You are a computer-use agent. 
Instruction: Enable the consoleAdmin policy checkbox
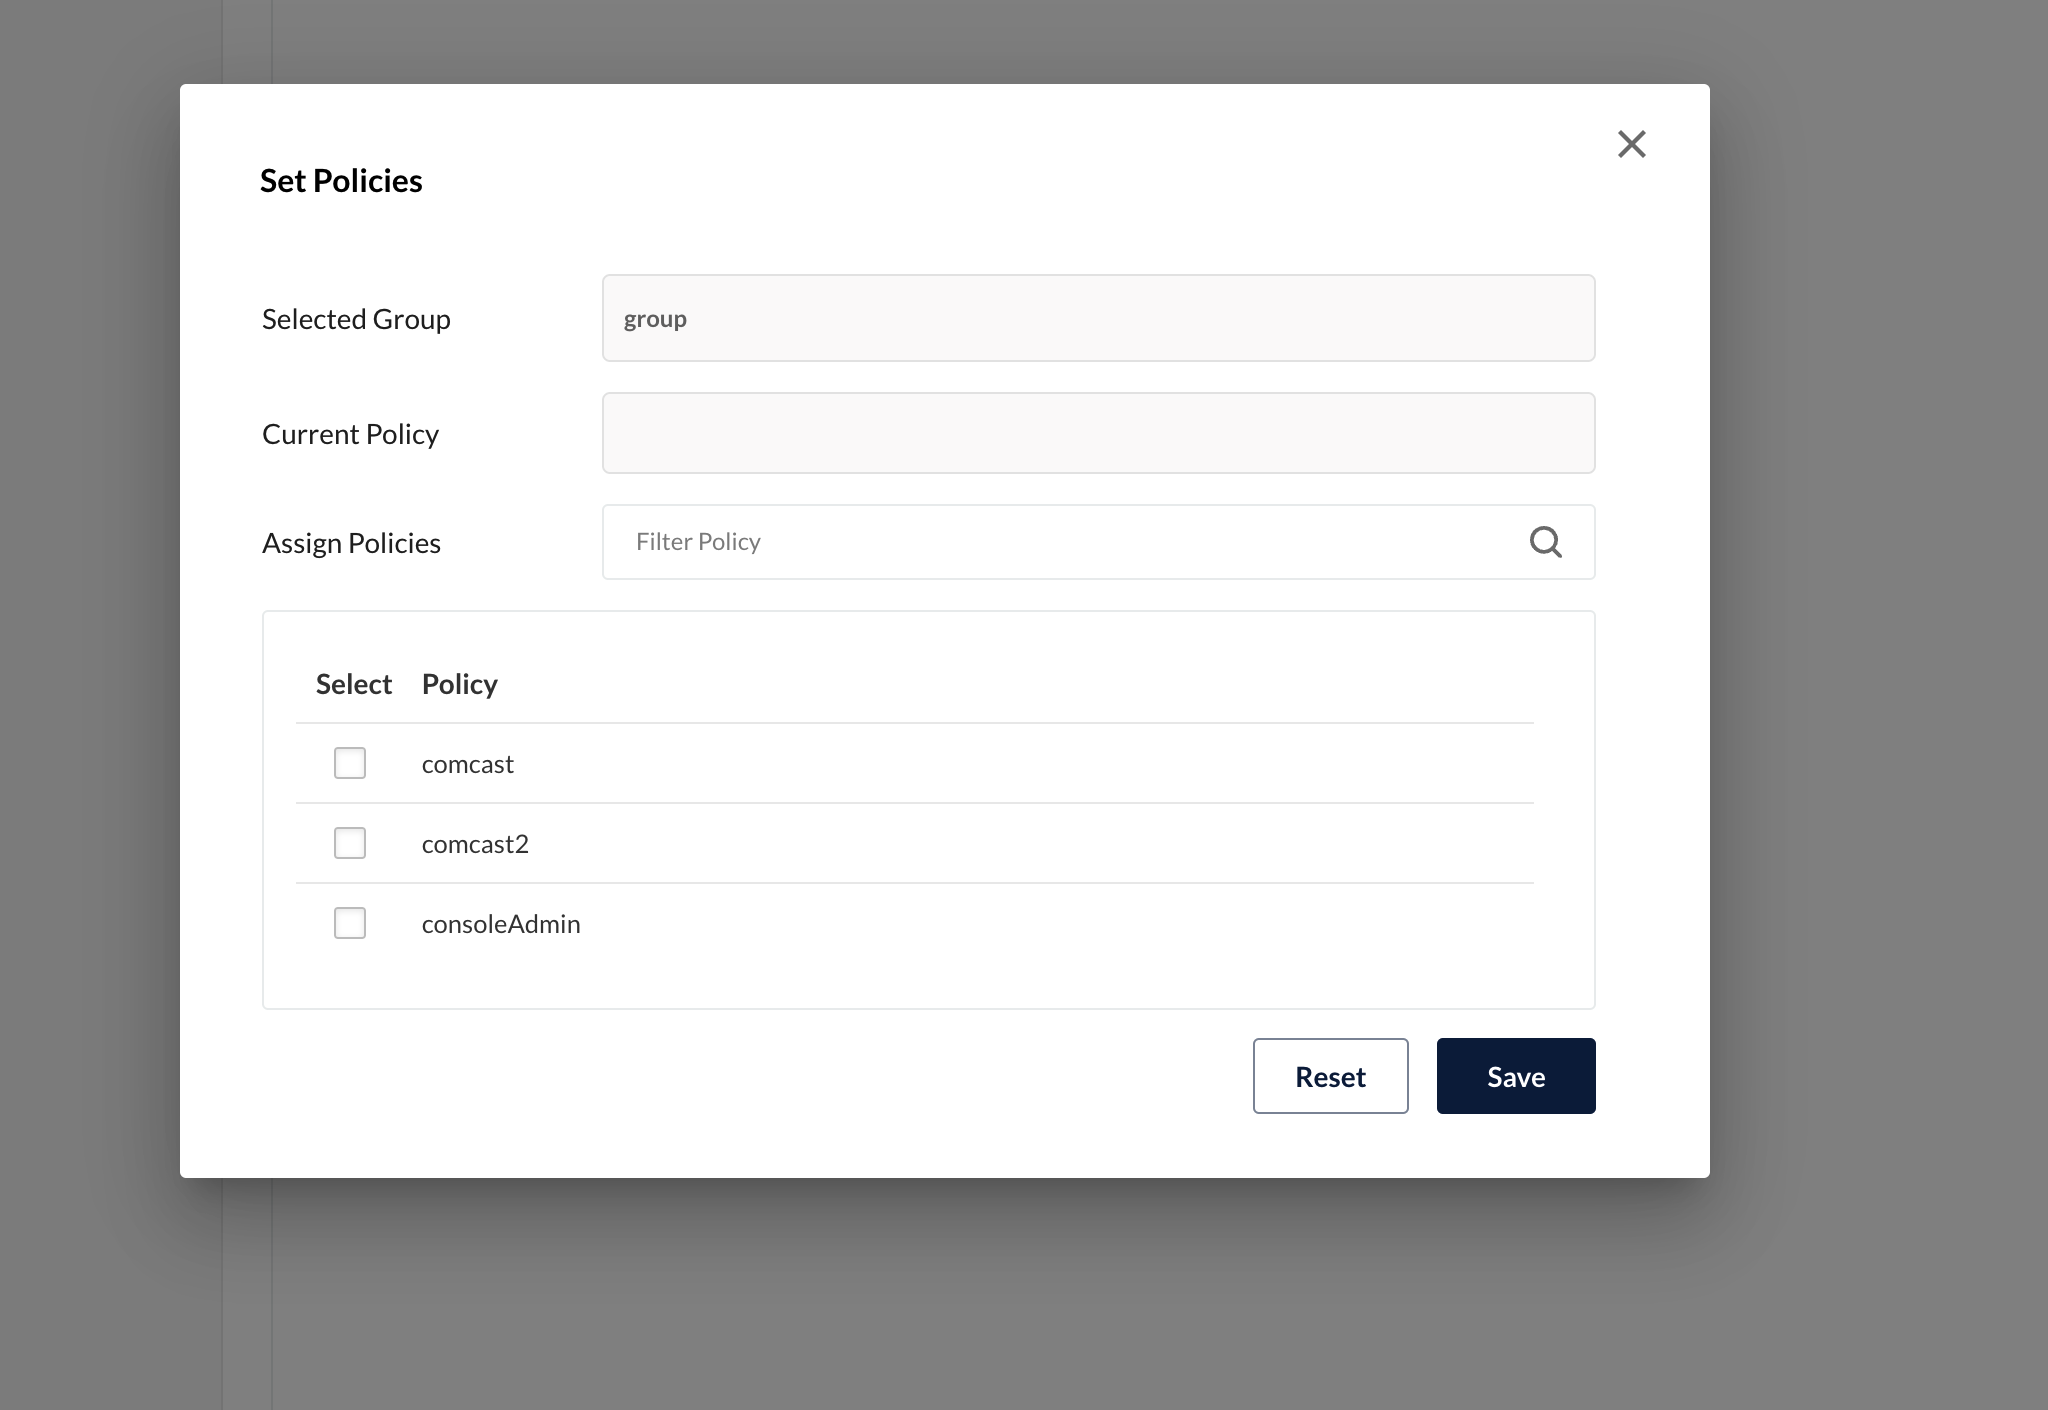(350, 923)
